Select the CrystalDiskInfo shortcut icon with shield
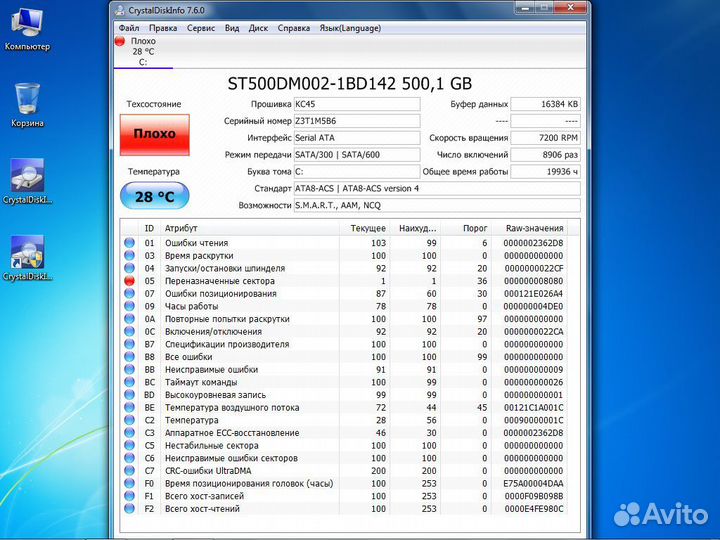 point(27,258)
